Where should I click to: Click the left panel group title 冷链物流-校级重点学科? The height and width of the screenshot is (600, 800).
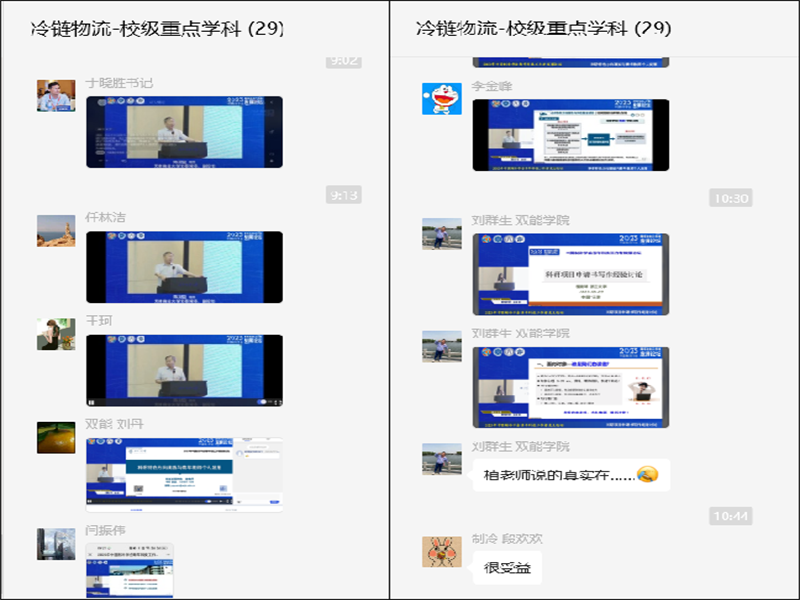(x=157, y=29)
